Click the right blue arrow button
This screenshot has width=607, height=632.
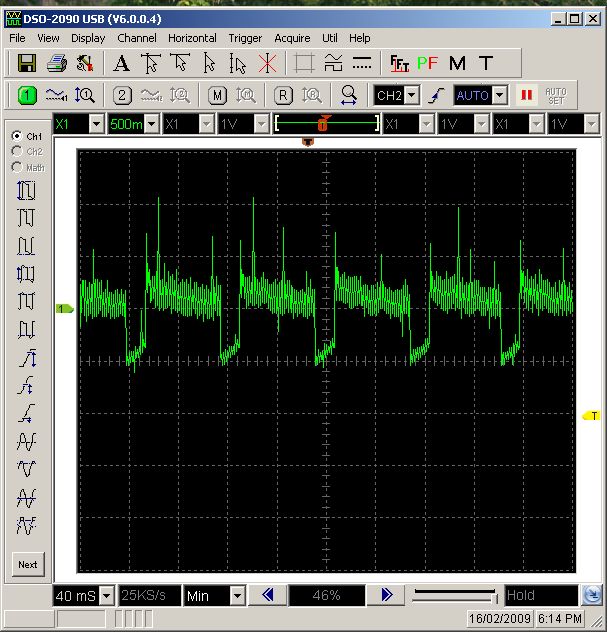pyautogui.click(x=386, y=595)
